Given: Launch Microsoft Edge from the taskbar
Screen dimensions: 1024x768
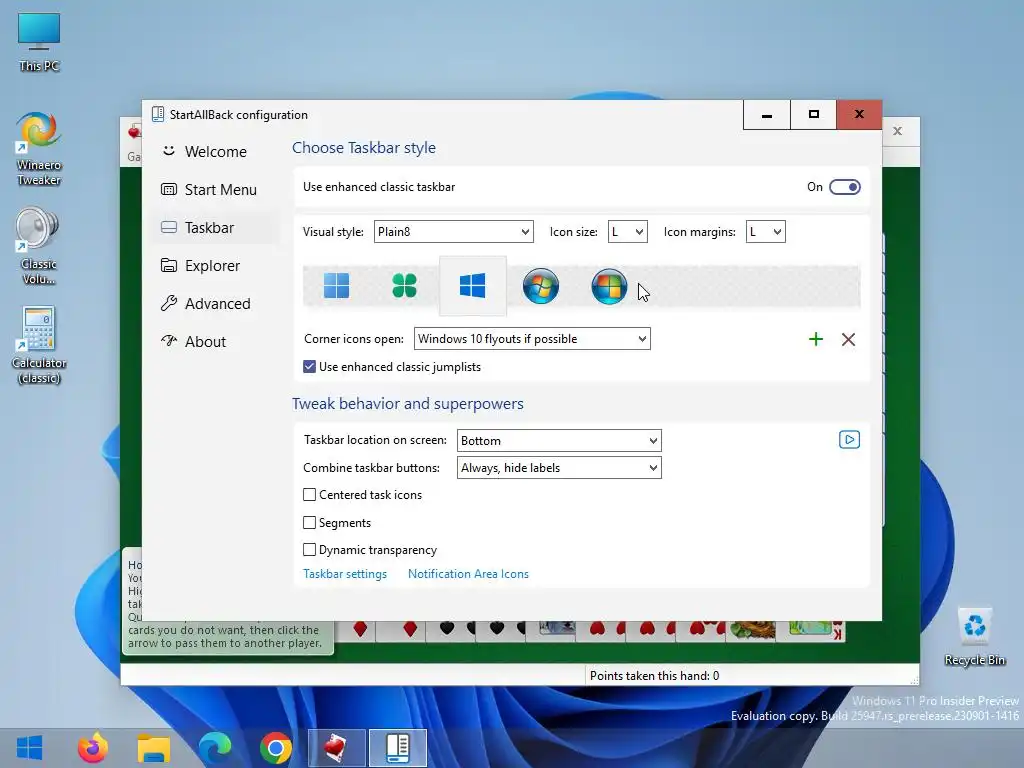Looking at the screenshot, I should tap(214, 748).
